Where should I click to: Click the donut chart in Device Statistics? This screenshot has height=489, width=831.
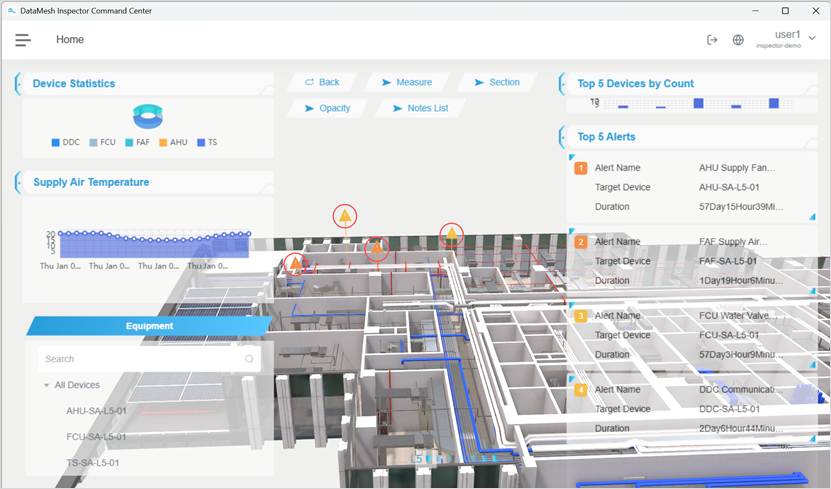pos(148,117)
